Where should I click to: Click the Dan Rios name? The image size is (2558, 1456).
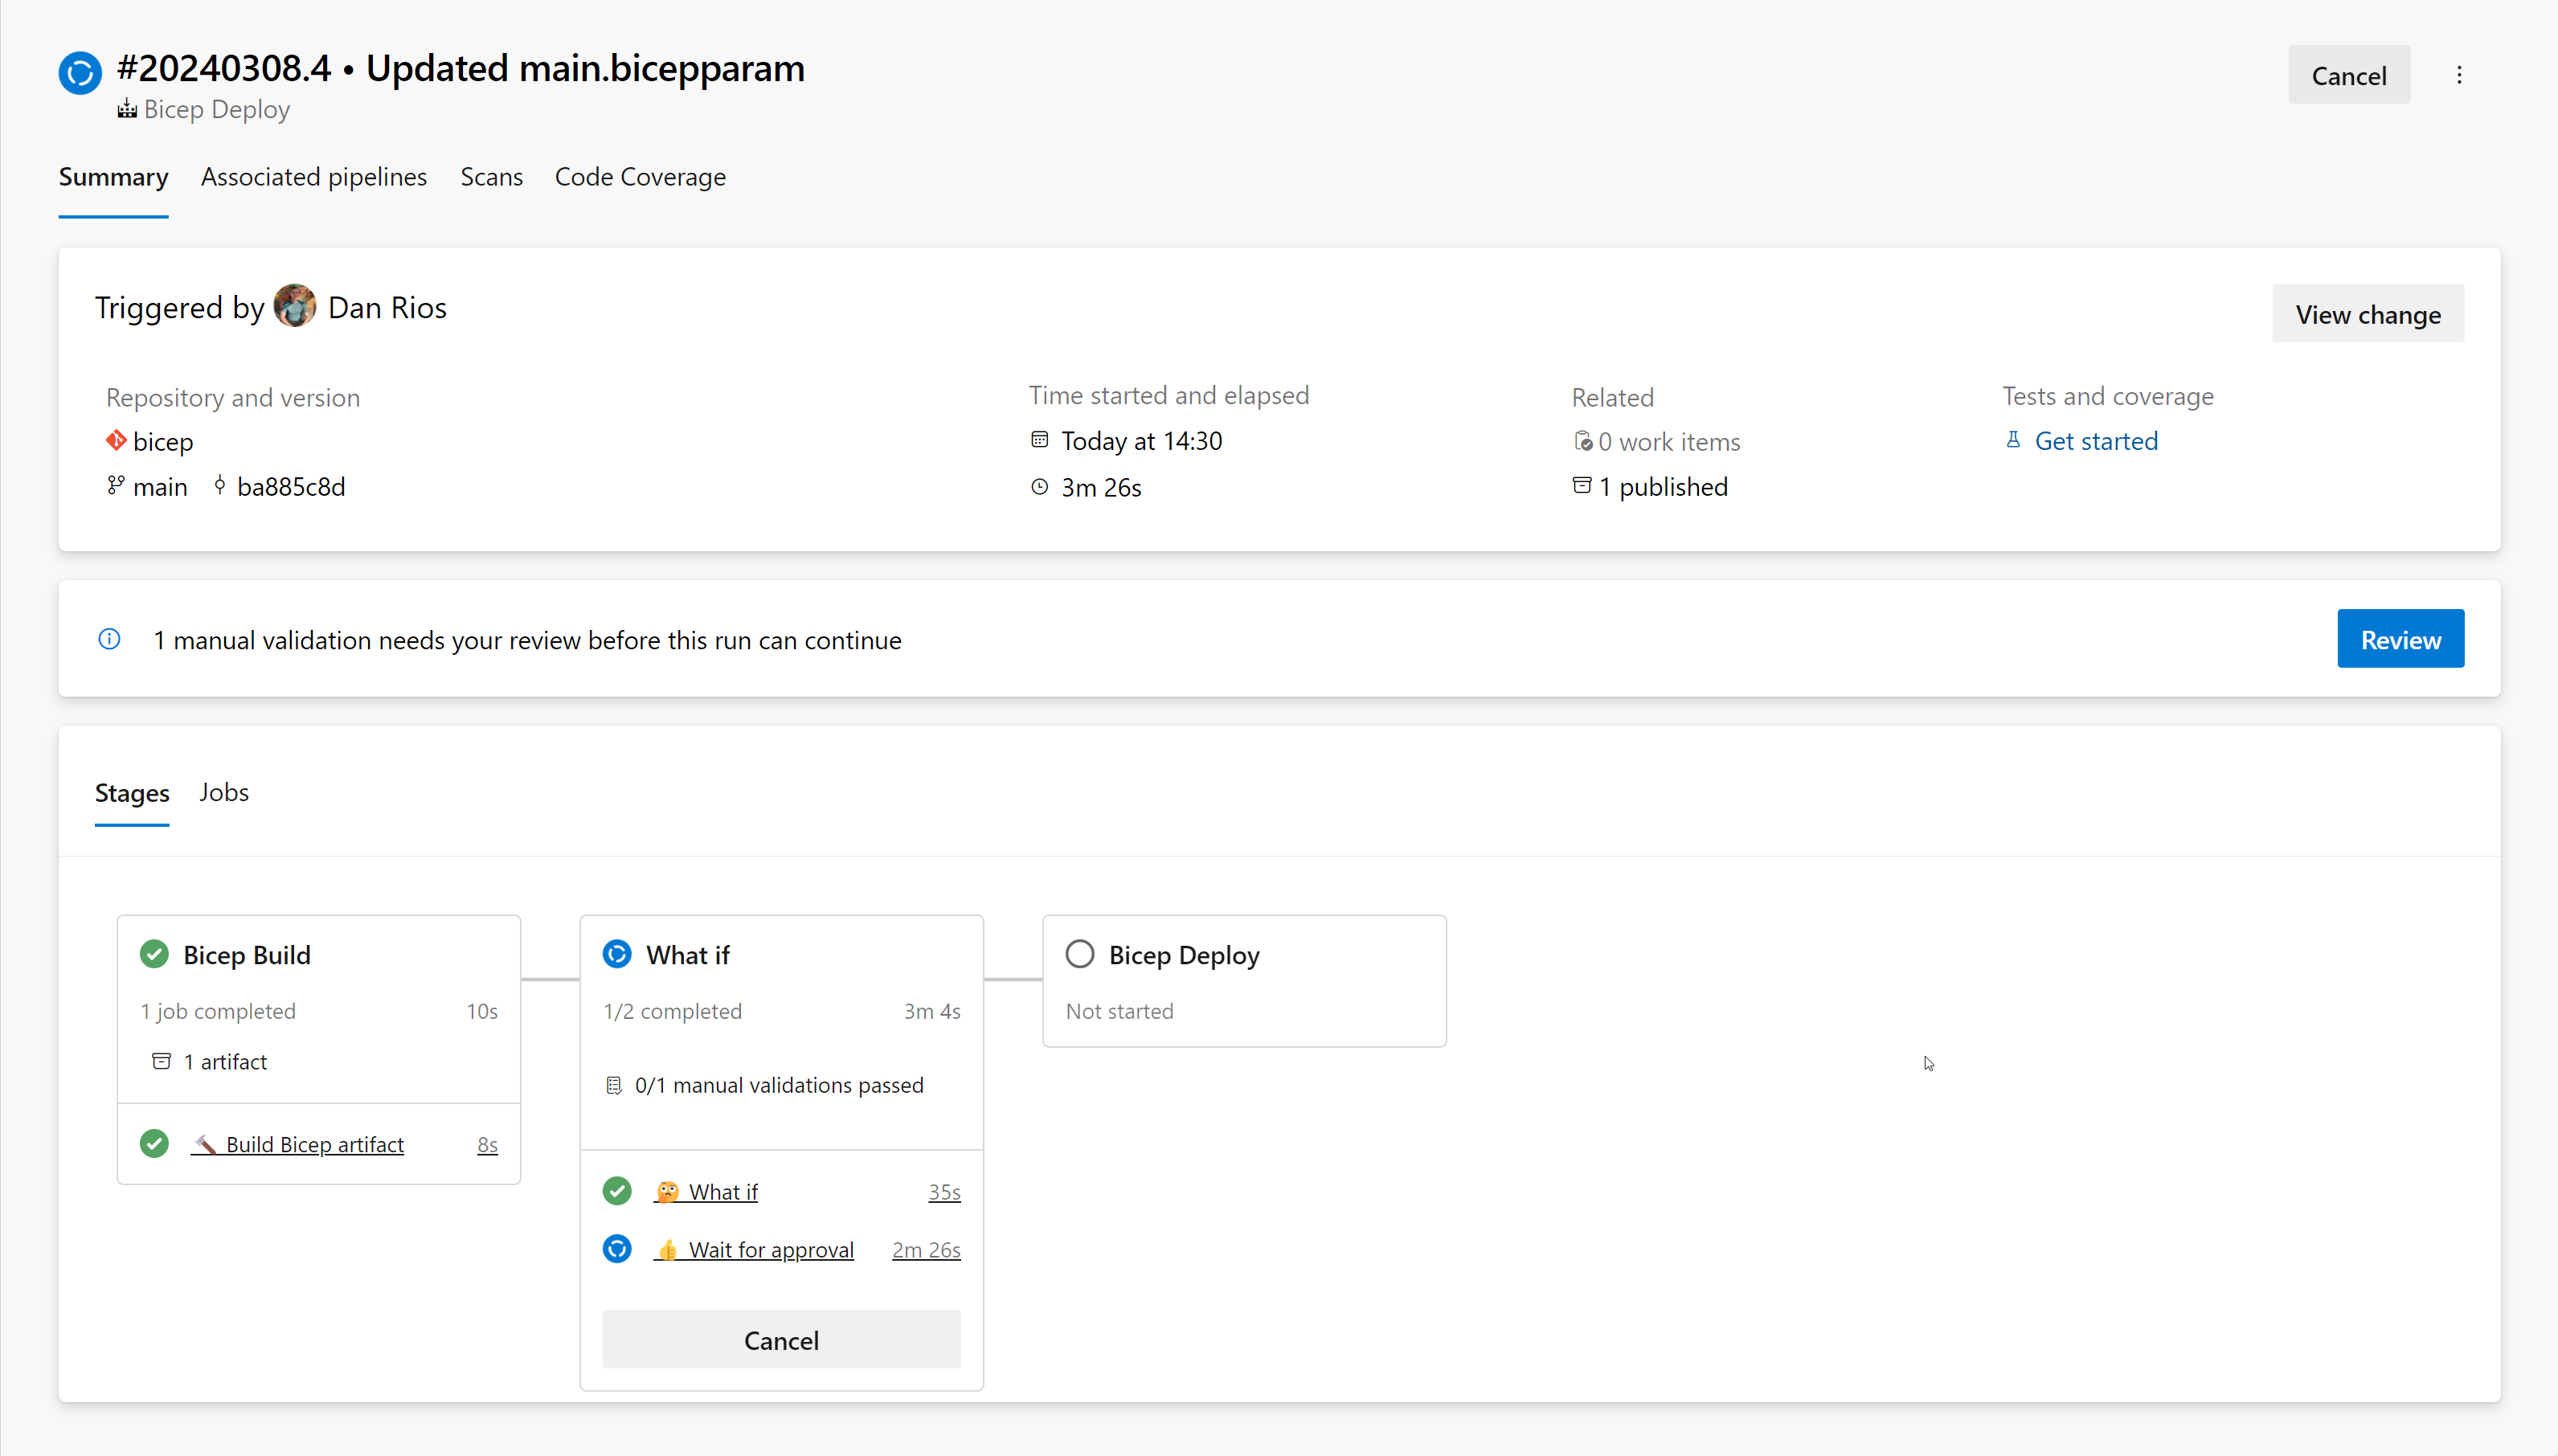click(387, 307)
